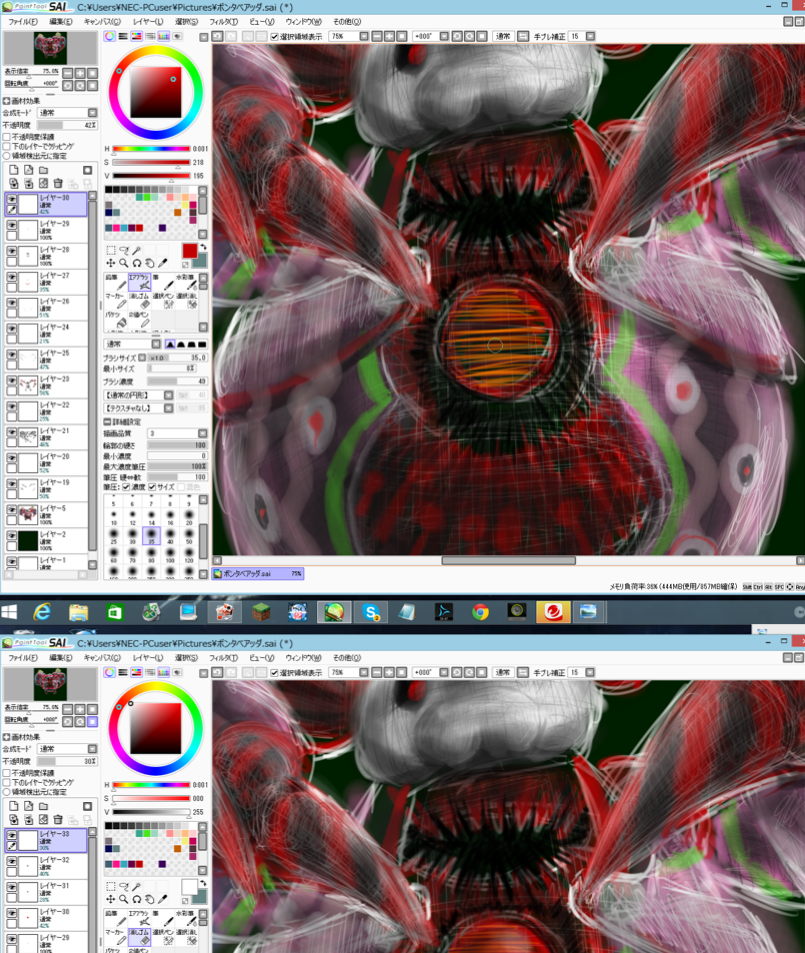Click navigator zoom-out minus button upper window
The image size is (805, 953).
[x=67, y=73]
